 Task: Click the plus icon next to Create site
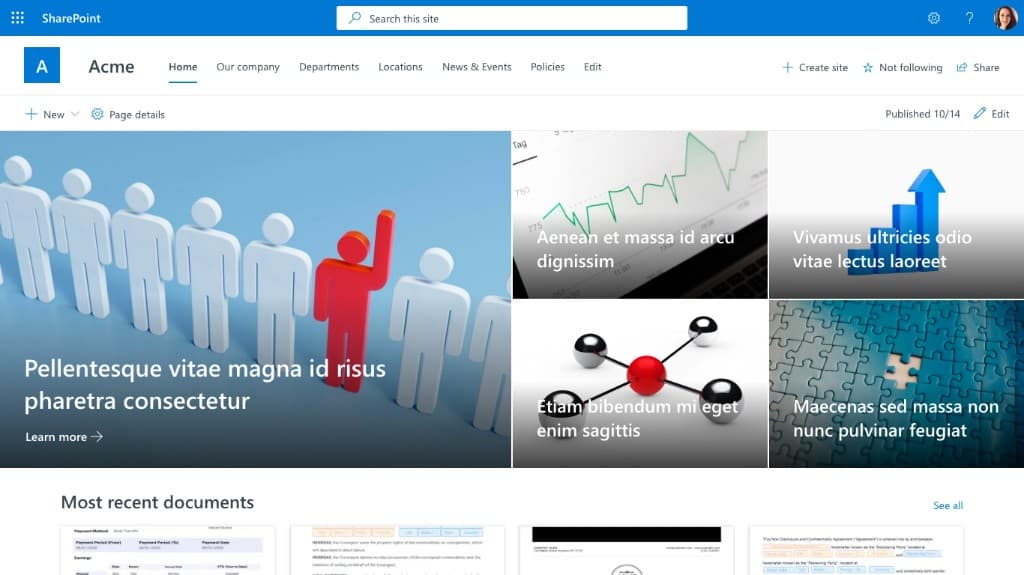coord(788,67)
